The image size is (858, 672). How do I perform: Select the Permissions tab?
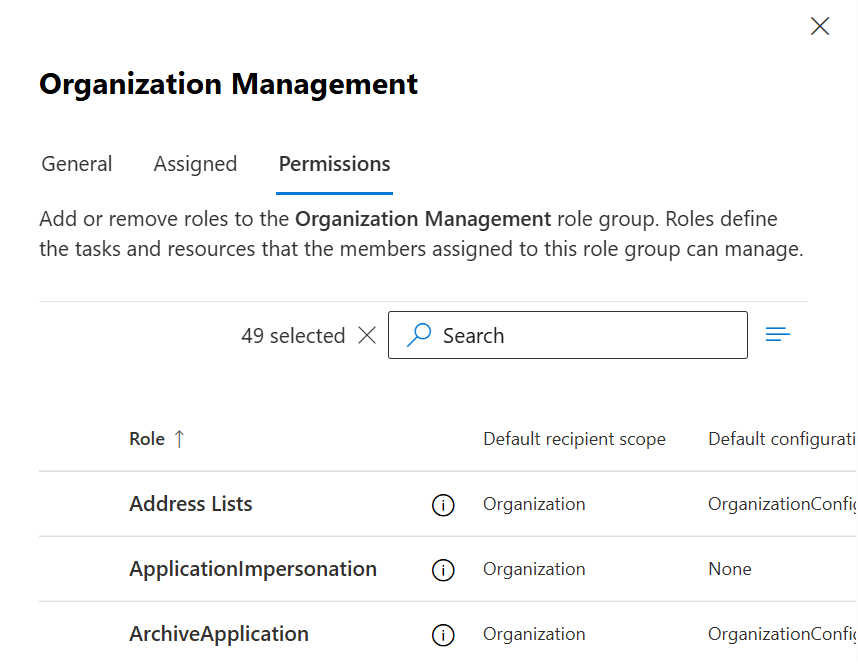334,164
